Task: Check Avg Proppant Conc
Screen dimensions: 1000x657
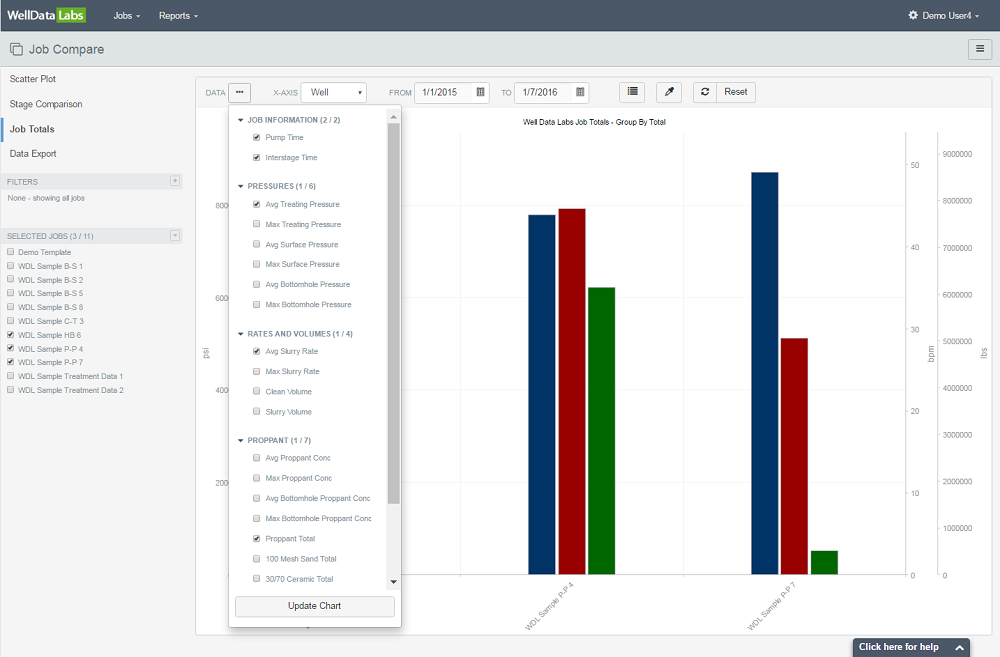Action: [256, 457]
